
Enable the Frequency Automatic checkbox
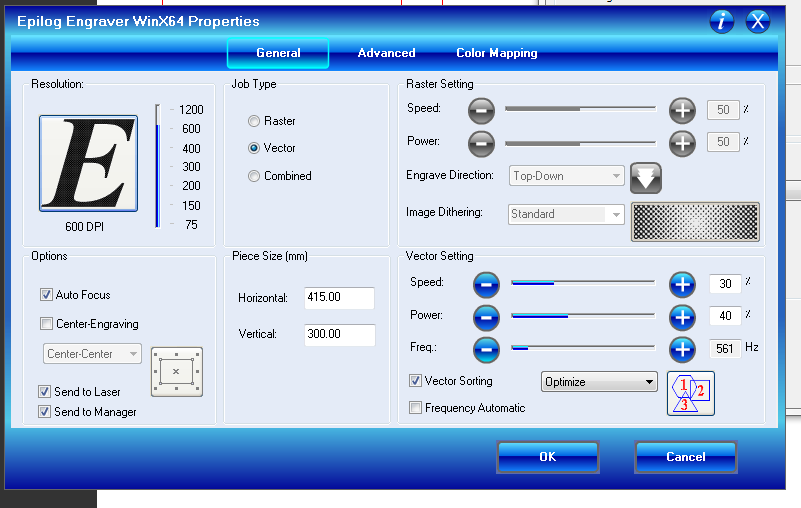pos(415,408)
